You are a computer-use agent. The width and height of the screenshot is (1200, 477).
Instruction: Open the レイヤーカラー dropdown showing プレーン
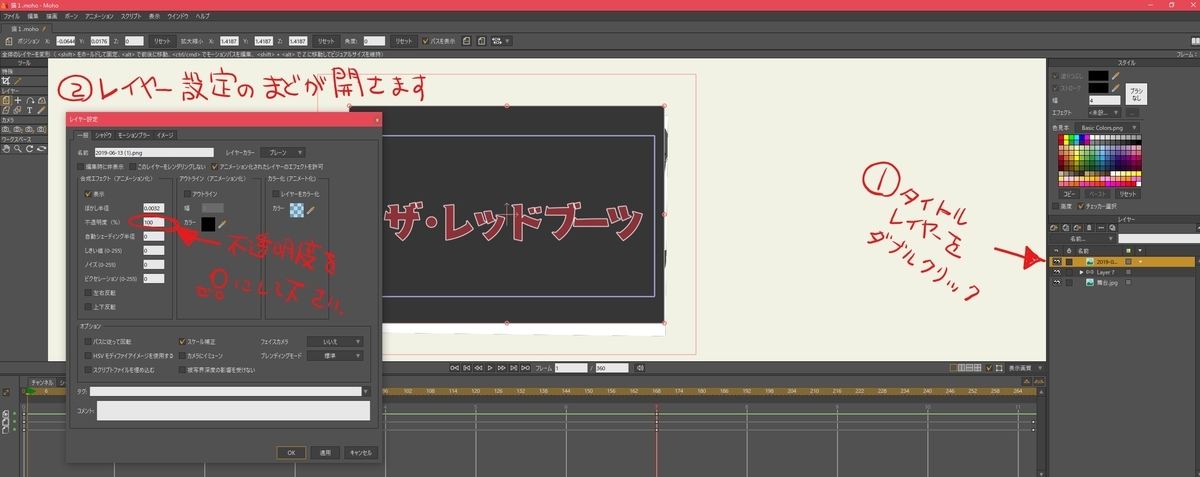(283, 152)
